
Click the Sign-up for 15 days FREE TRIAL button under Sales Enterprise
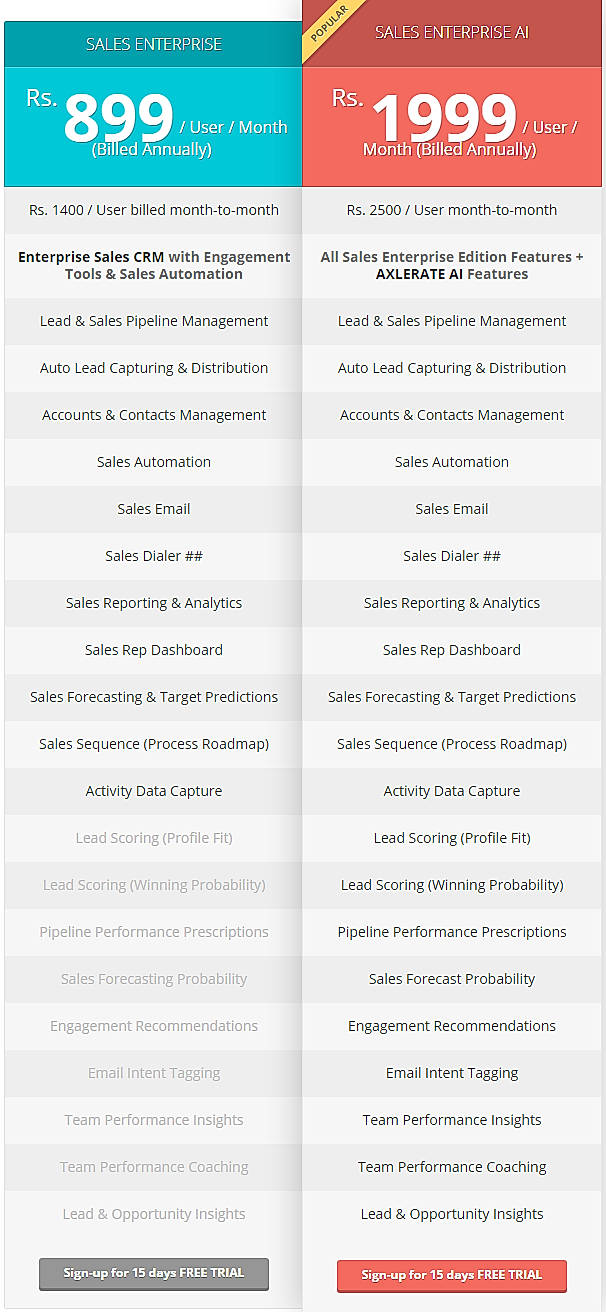153,1274
